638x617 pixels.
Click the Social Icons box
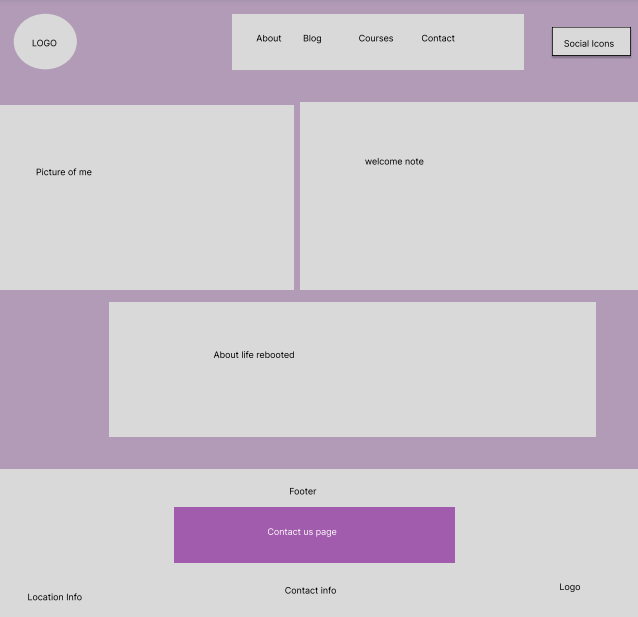pos(591,42)
